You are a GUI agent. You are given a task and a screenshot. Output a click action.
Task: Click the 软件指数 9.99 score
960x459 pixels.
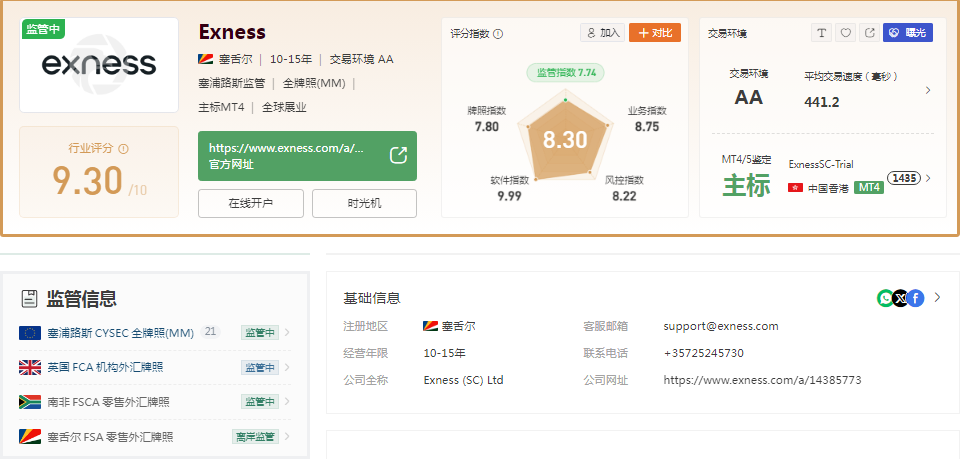(510, 196)
